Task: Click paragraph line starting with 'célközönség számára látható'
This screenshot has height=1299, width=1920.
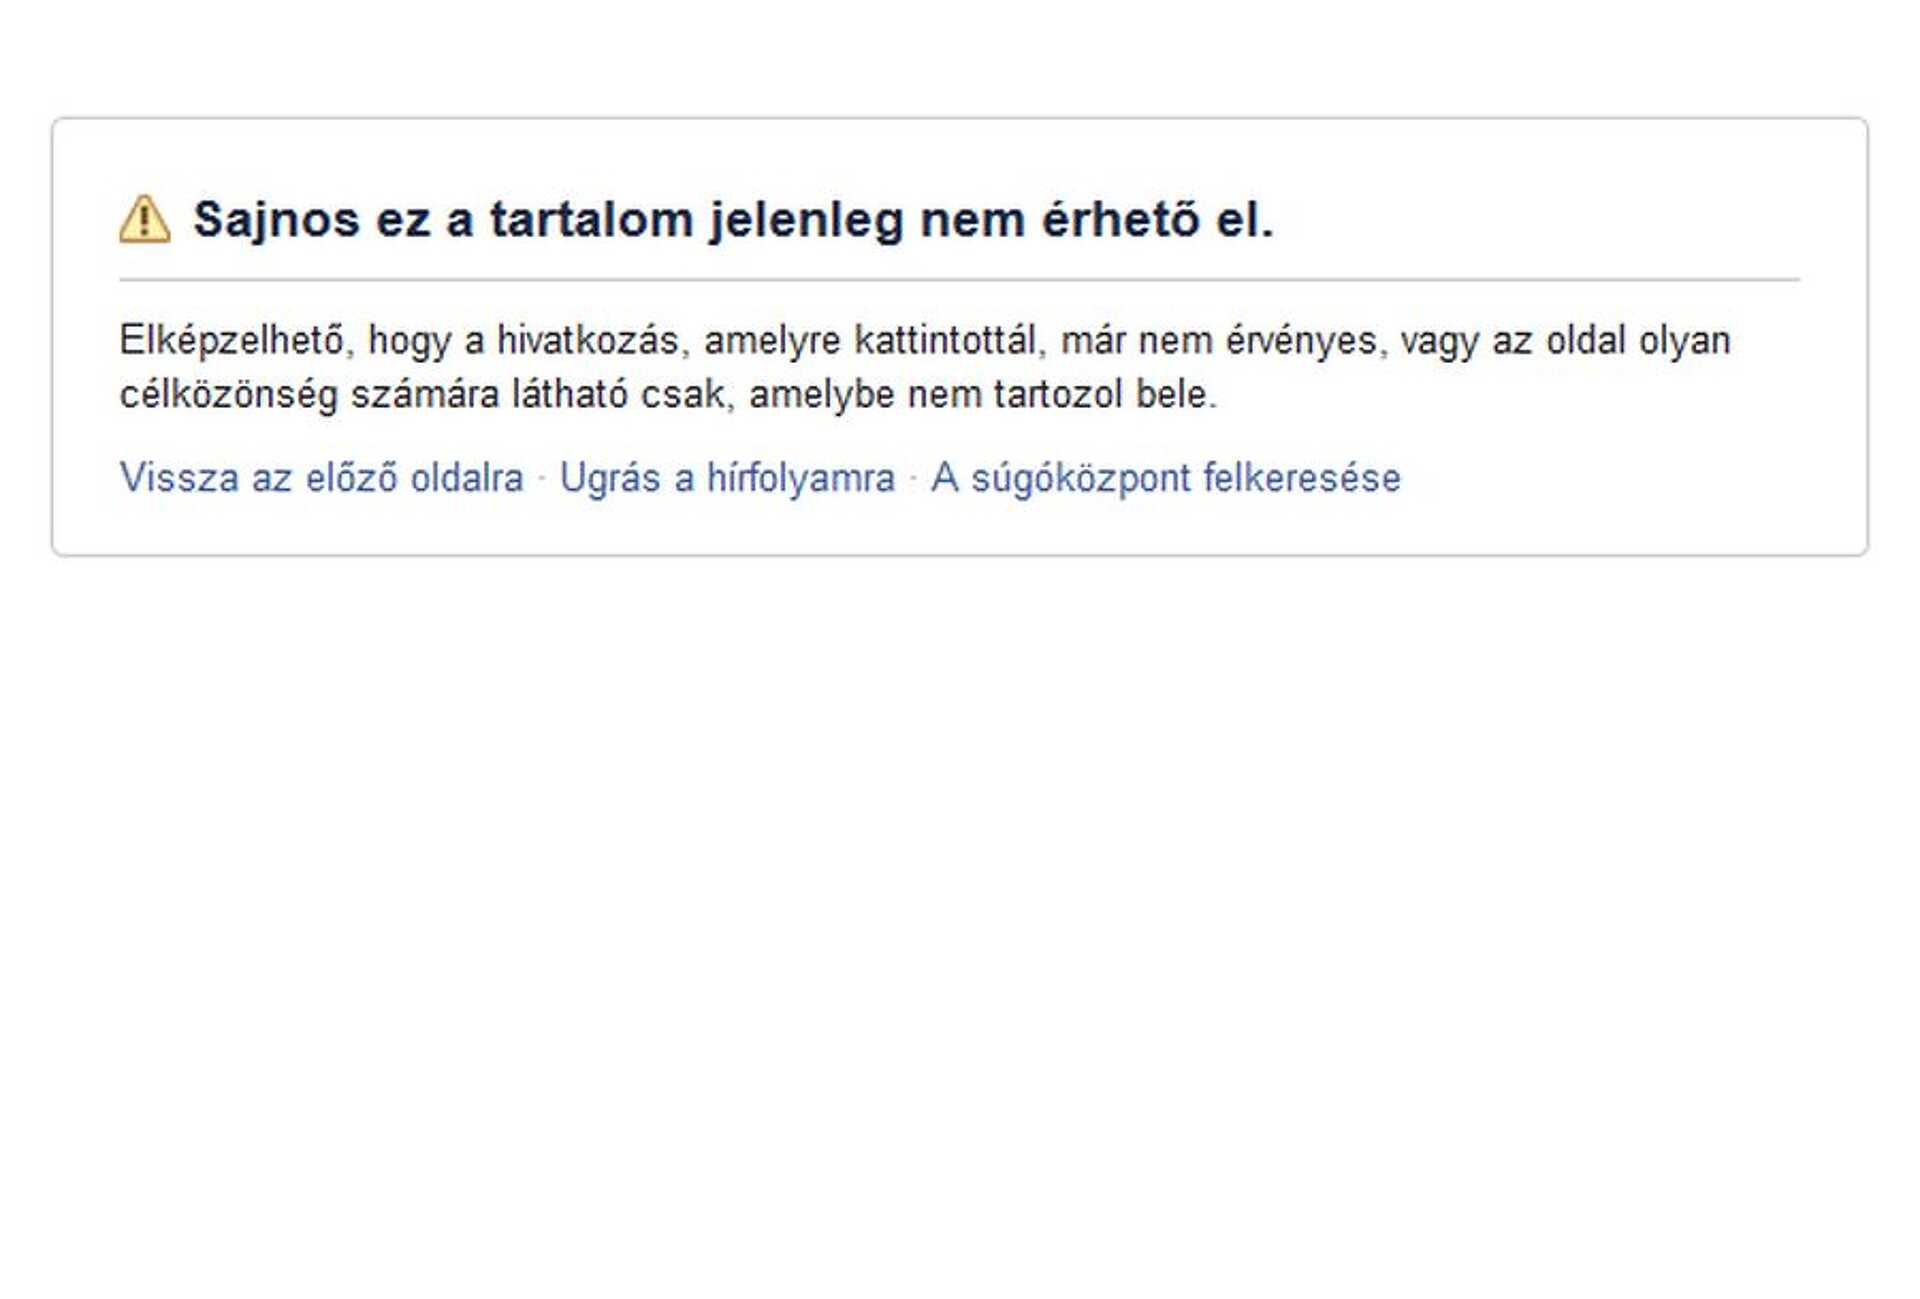Action: pos(668,394)
